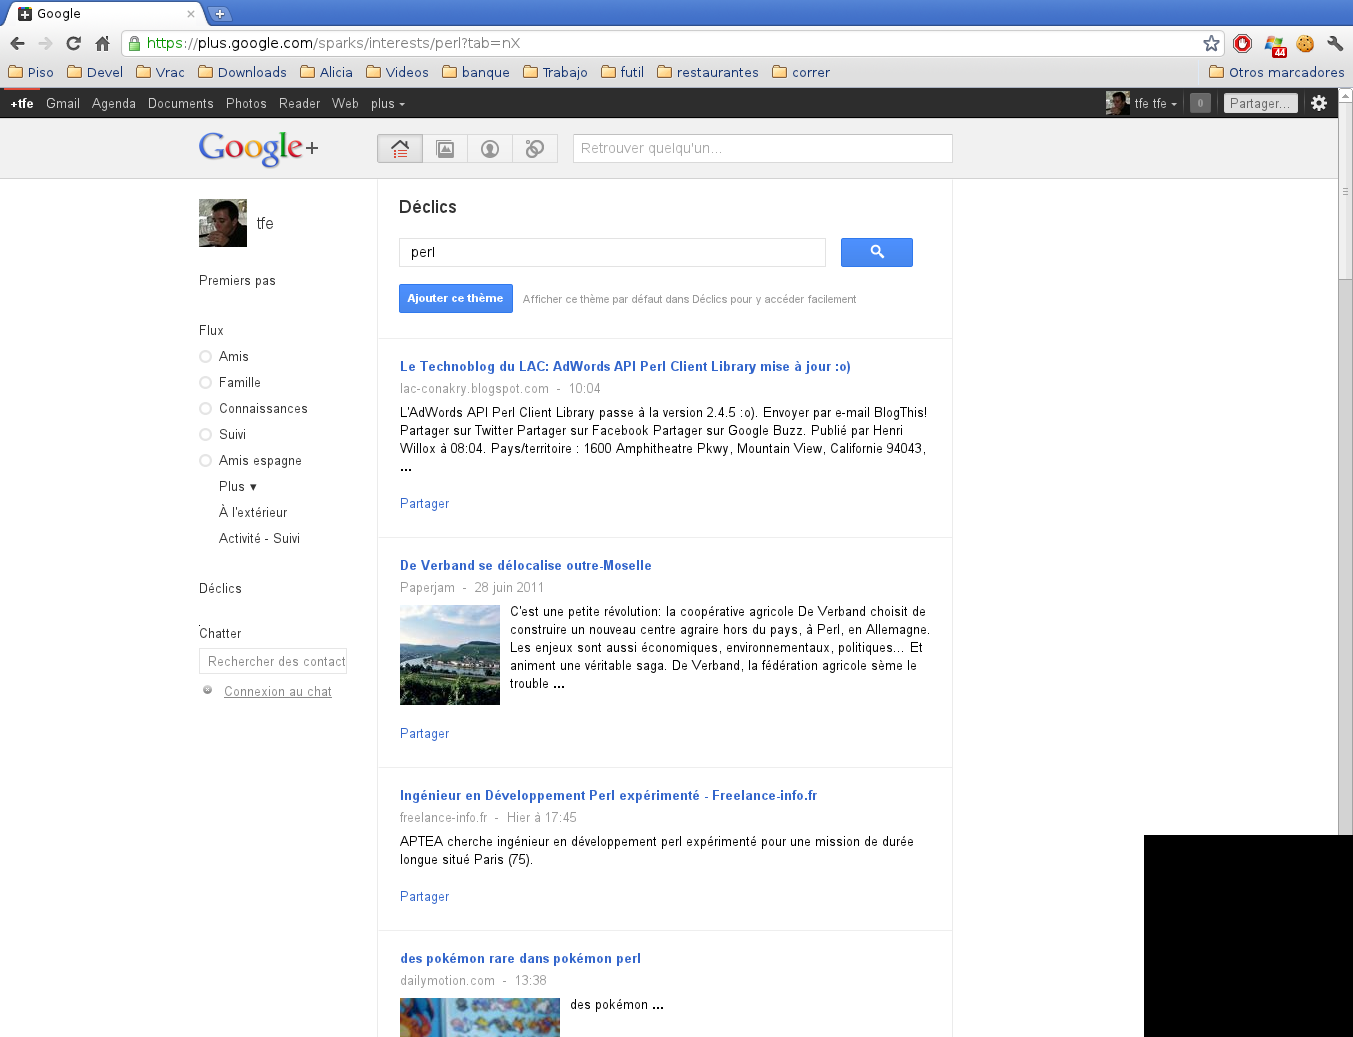Open Reader from the Google bar
This screenshot has height=1037, width=1353.
coord(300,104)
